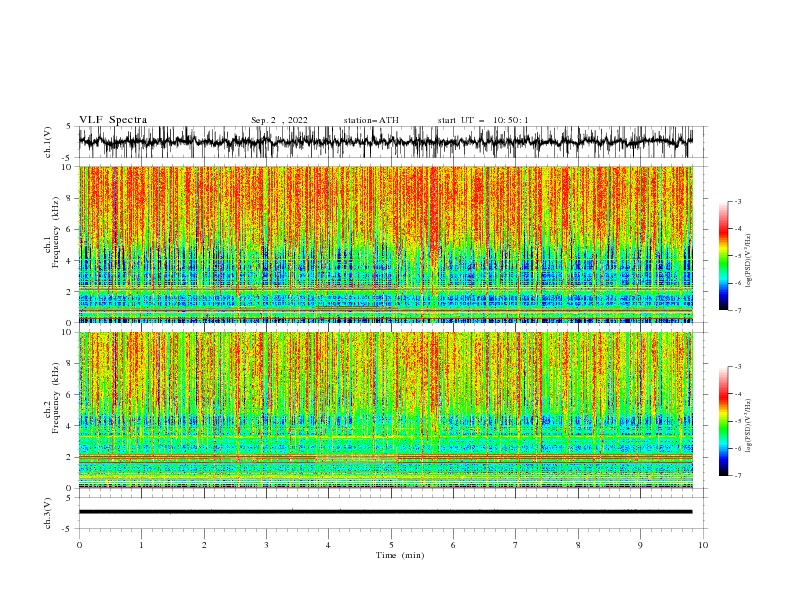The image size is (792, 612).
Task: Click time axis tick label "7"
Action: (x=516, y=545)
